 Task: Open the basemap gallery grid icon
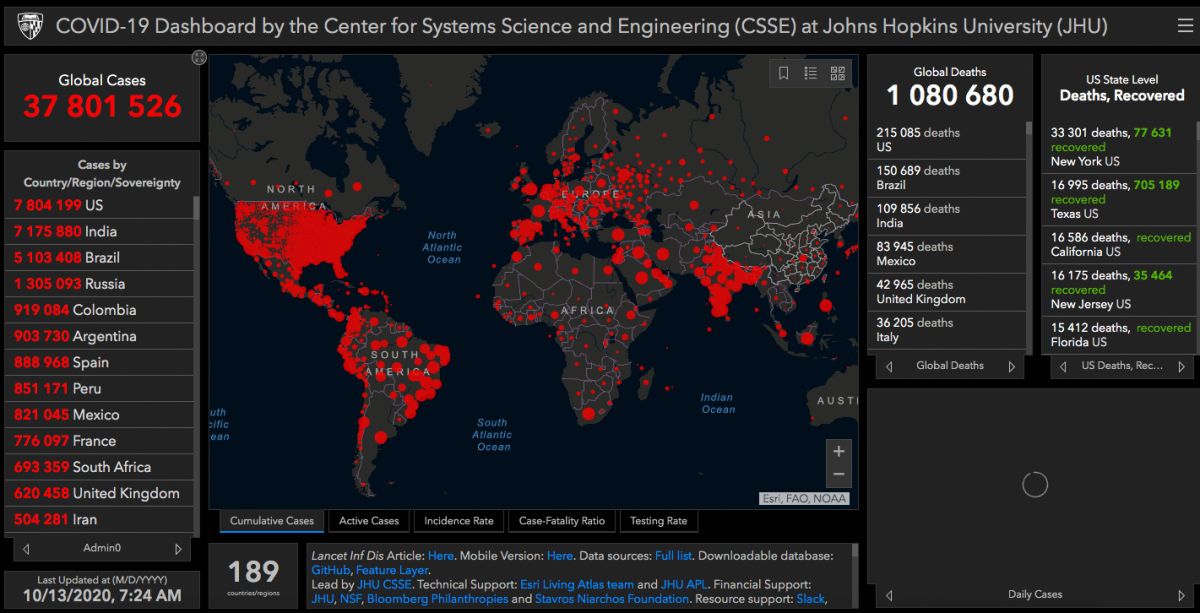(x=838, y=73)
